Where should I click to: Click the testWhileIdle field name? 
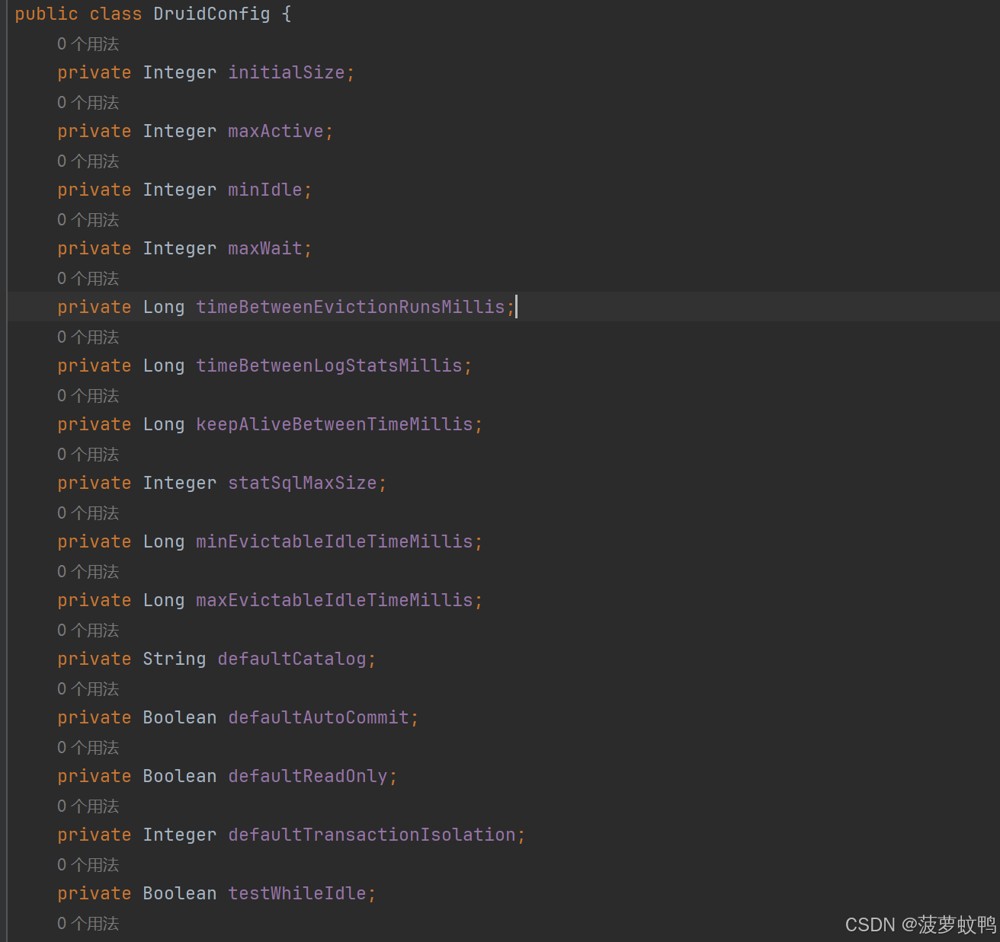coord(297,894)
